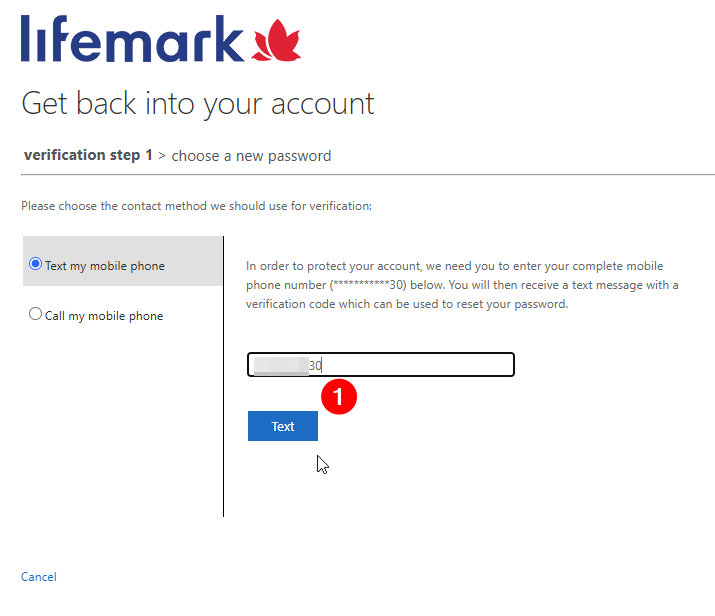
Task: Click the verification step 1 breadcrumb
Action: 88,155
